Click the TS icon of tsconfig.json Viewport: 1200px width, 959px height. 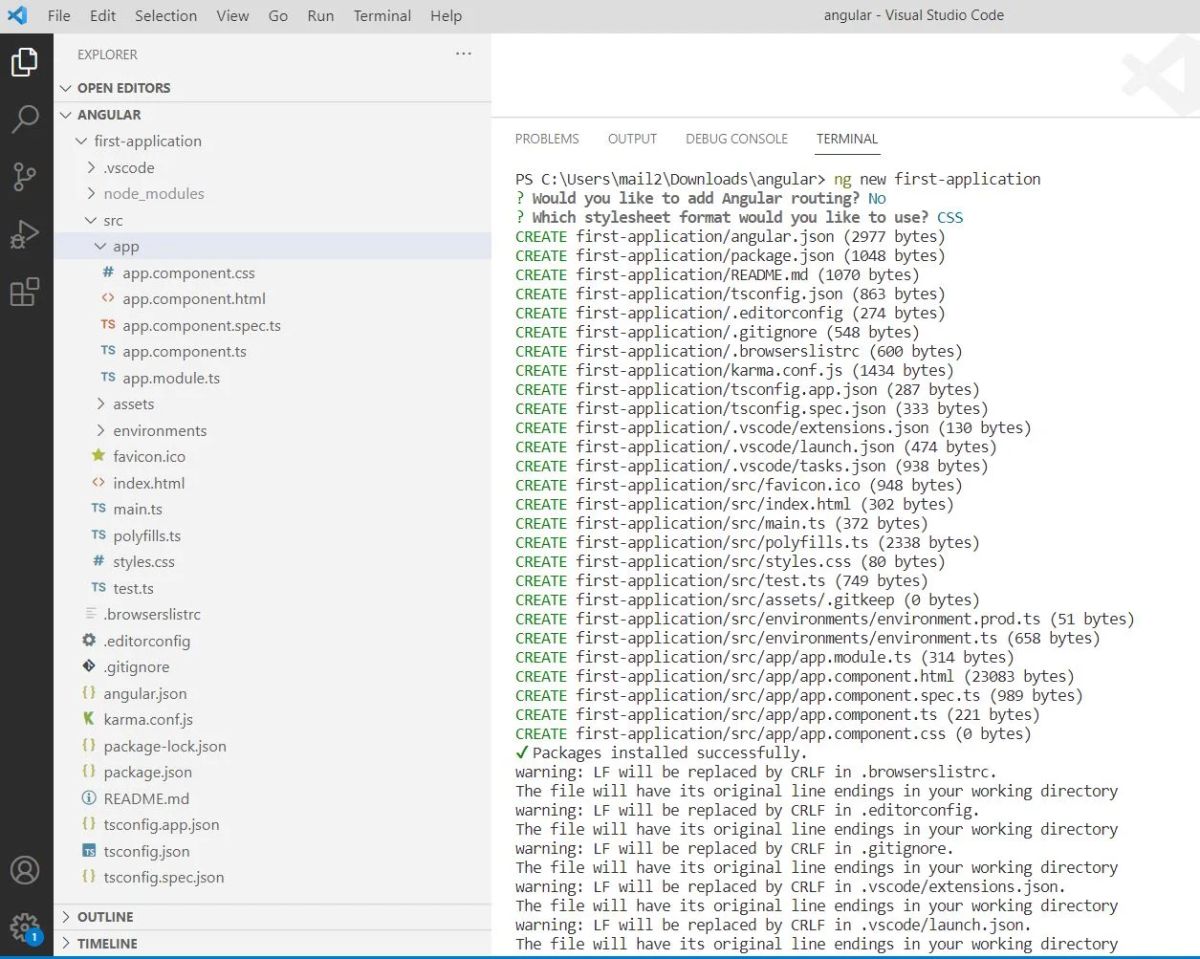[x=89, y=851]
